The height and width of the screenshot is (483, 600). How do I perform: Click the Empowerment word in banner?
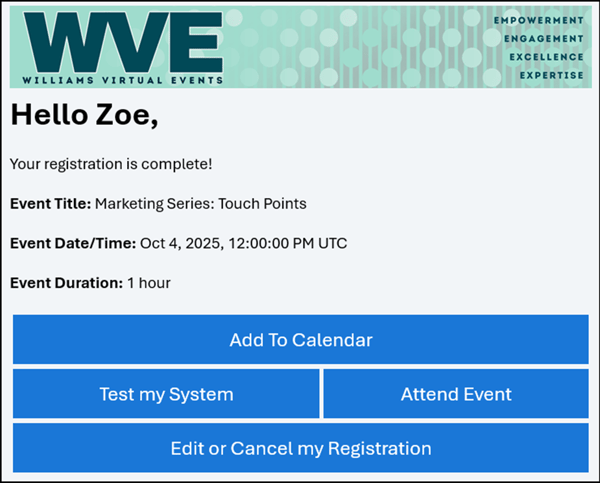[x=538, y=20]
